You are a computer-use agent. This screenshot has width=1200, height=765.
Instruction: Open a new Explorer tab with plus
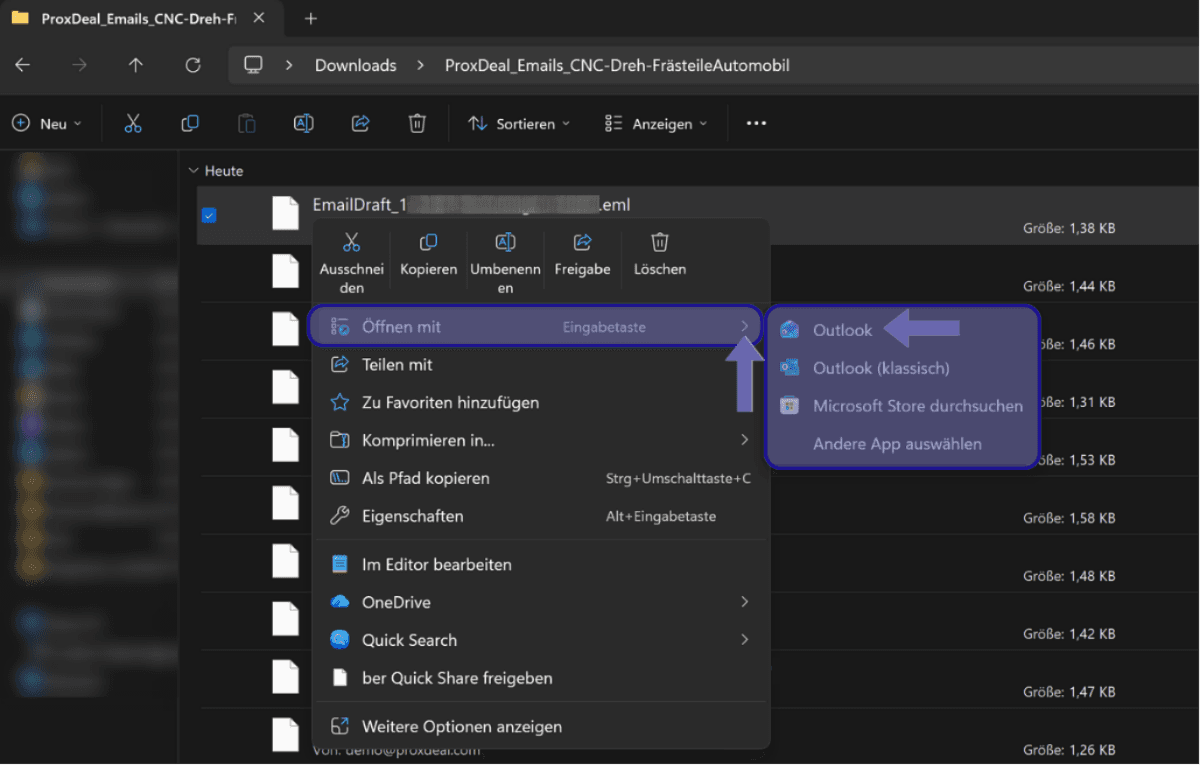[x=310, y=18]
